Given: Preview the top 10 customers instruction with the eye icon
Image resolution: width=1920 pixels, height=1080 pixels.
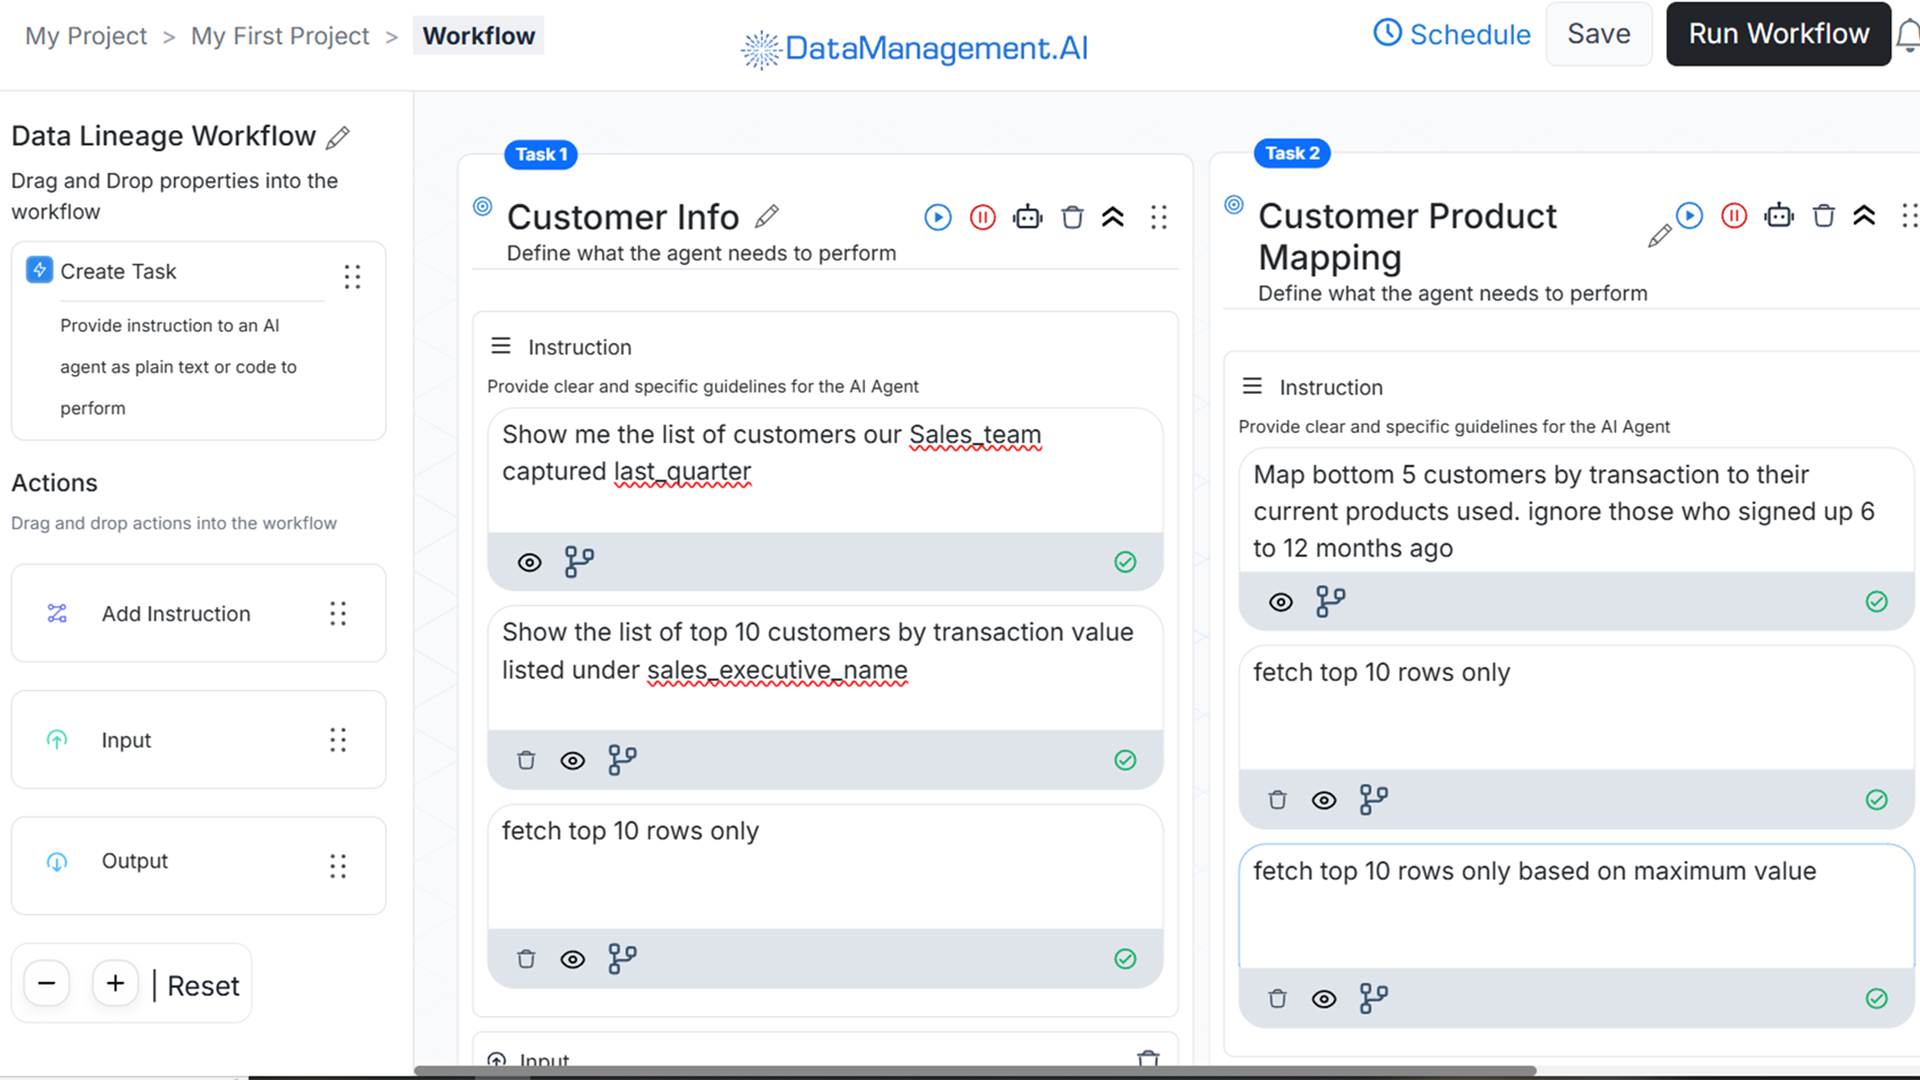Looking at the screenshot, I should coord(572,760).
